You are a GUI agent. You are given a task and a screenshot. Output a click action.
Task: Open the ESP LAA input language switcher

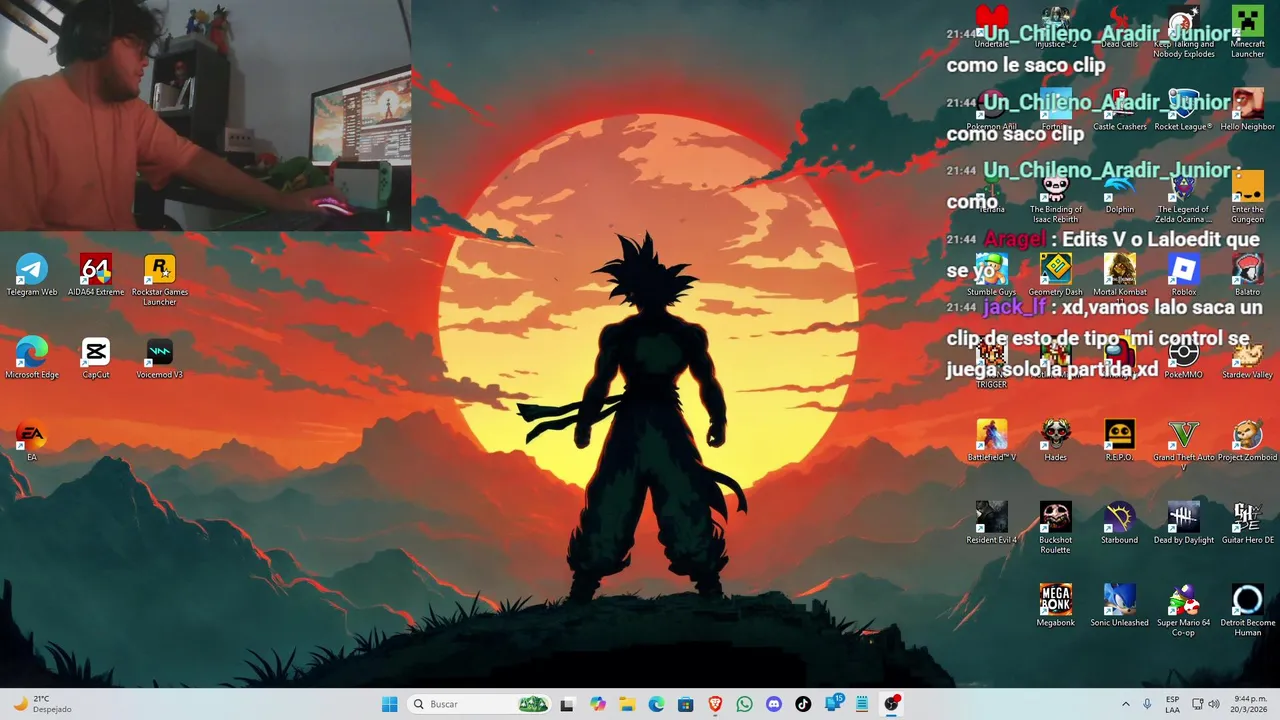tap(1172, 704)
